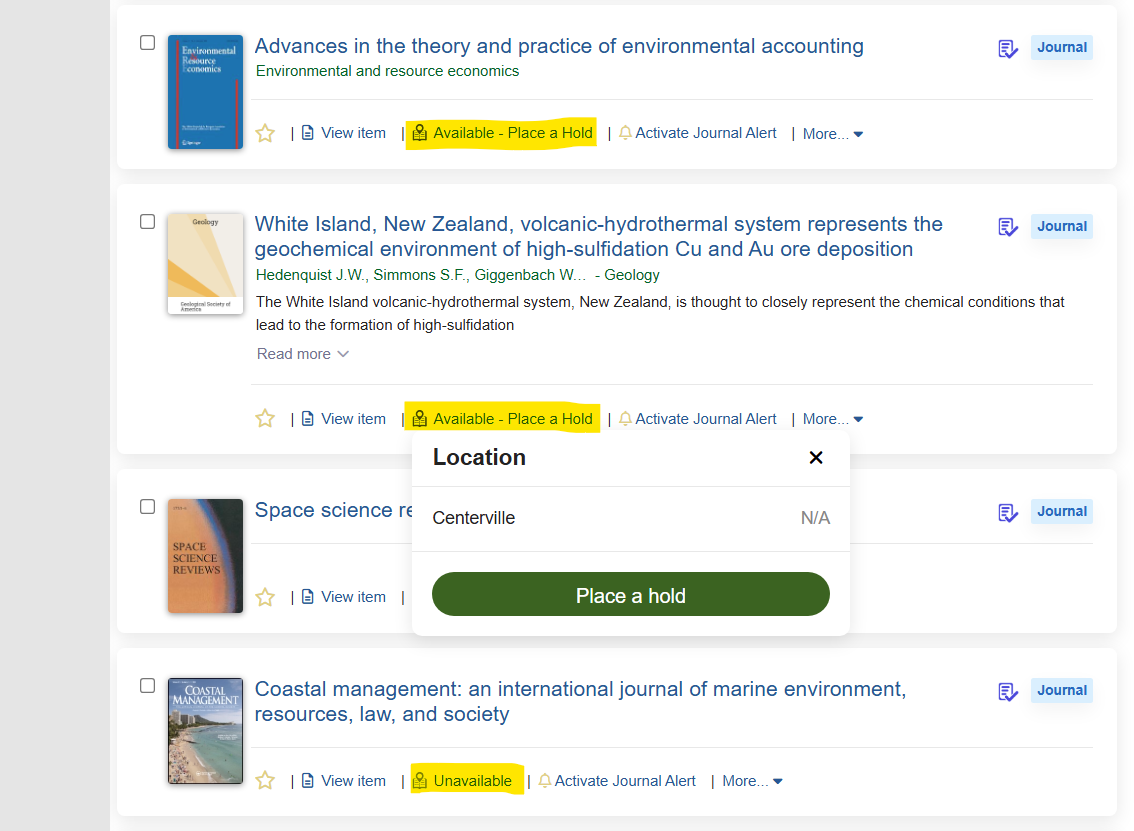Expand More menu for environmental accounting result
This screenshot has height=831, width=1134.
[x=832, y=134]
